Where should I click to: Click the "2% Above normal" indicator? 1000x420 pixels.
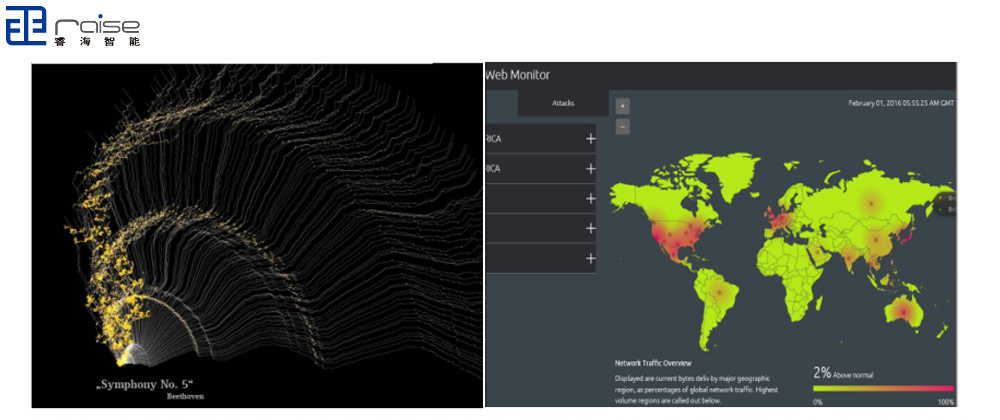point(843,373)
